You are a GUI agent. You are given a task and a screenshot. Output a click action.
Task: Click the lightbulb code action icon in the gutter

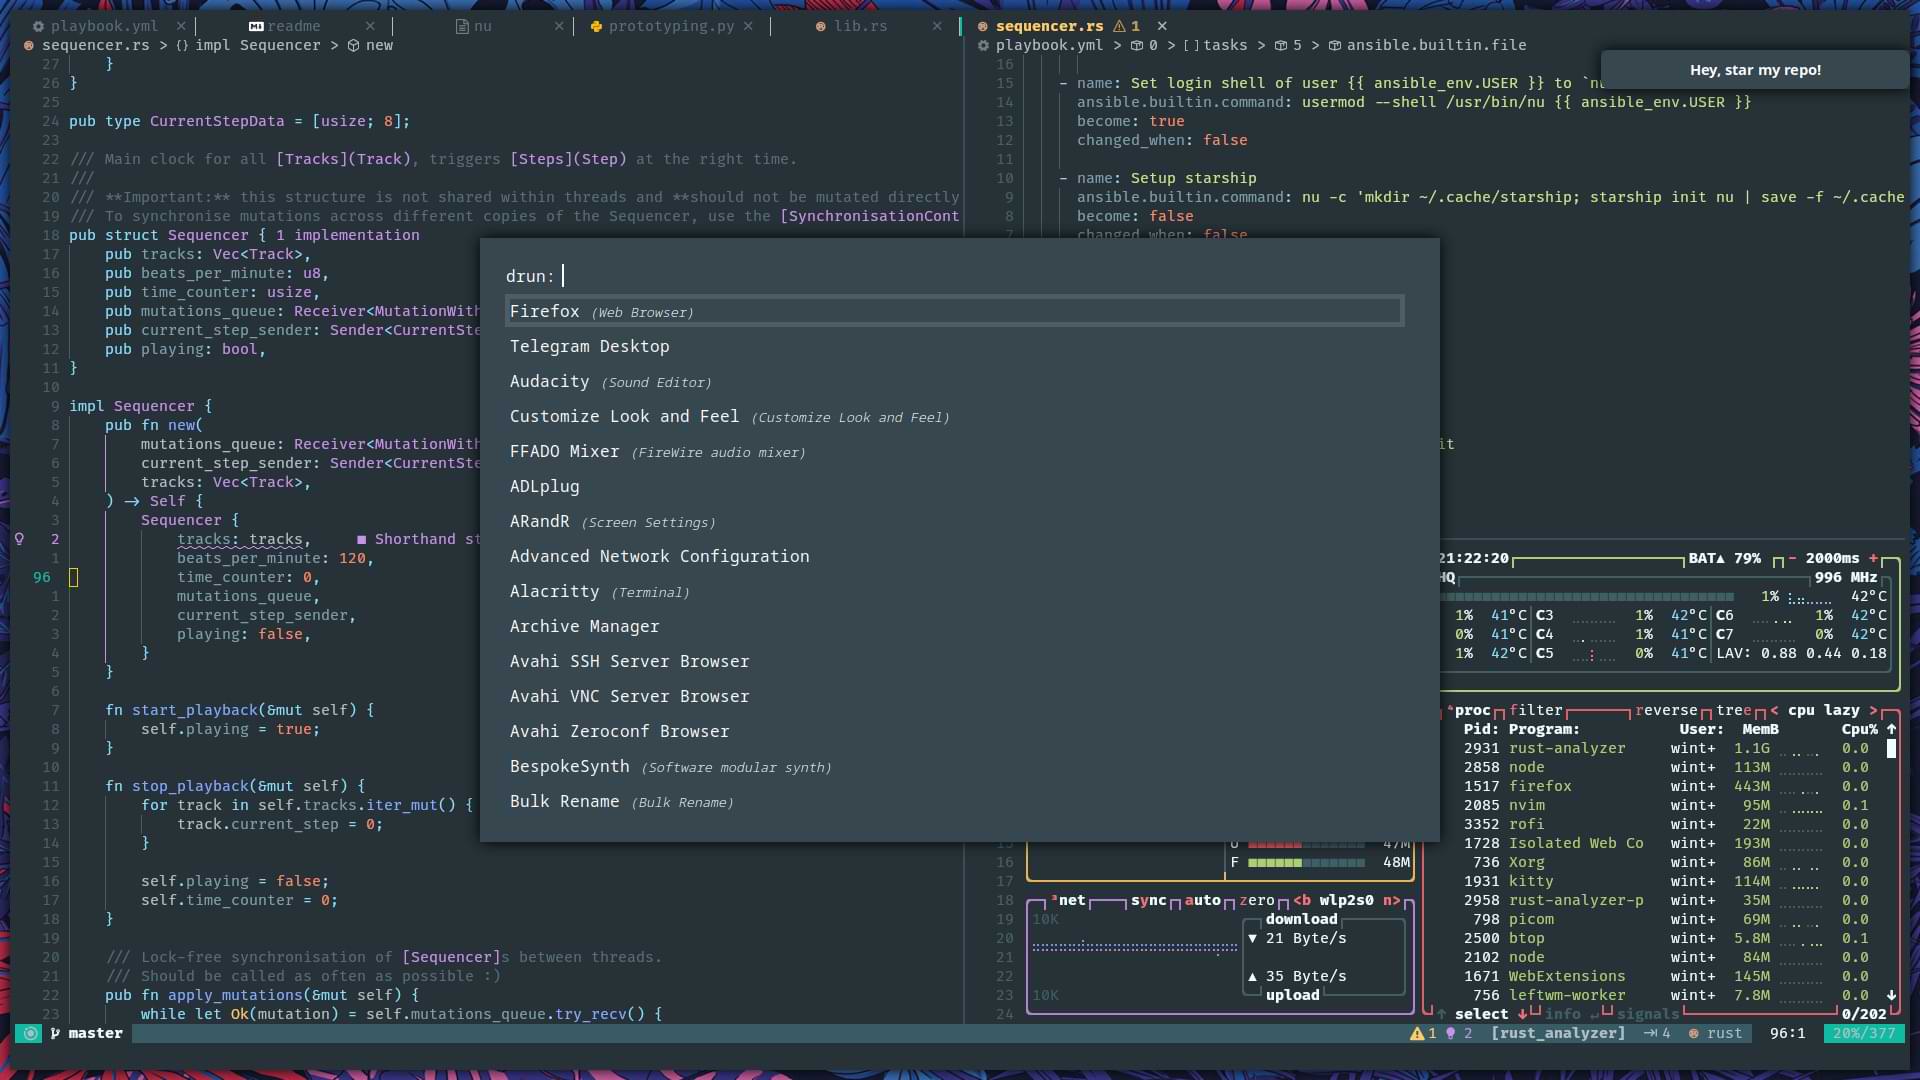coord(19,539)
